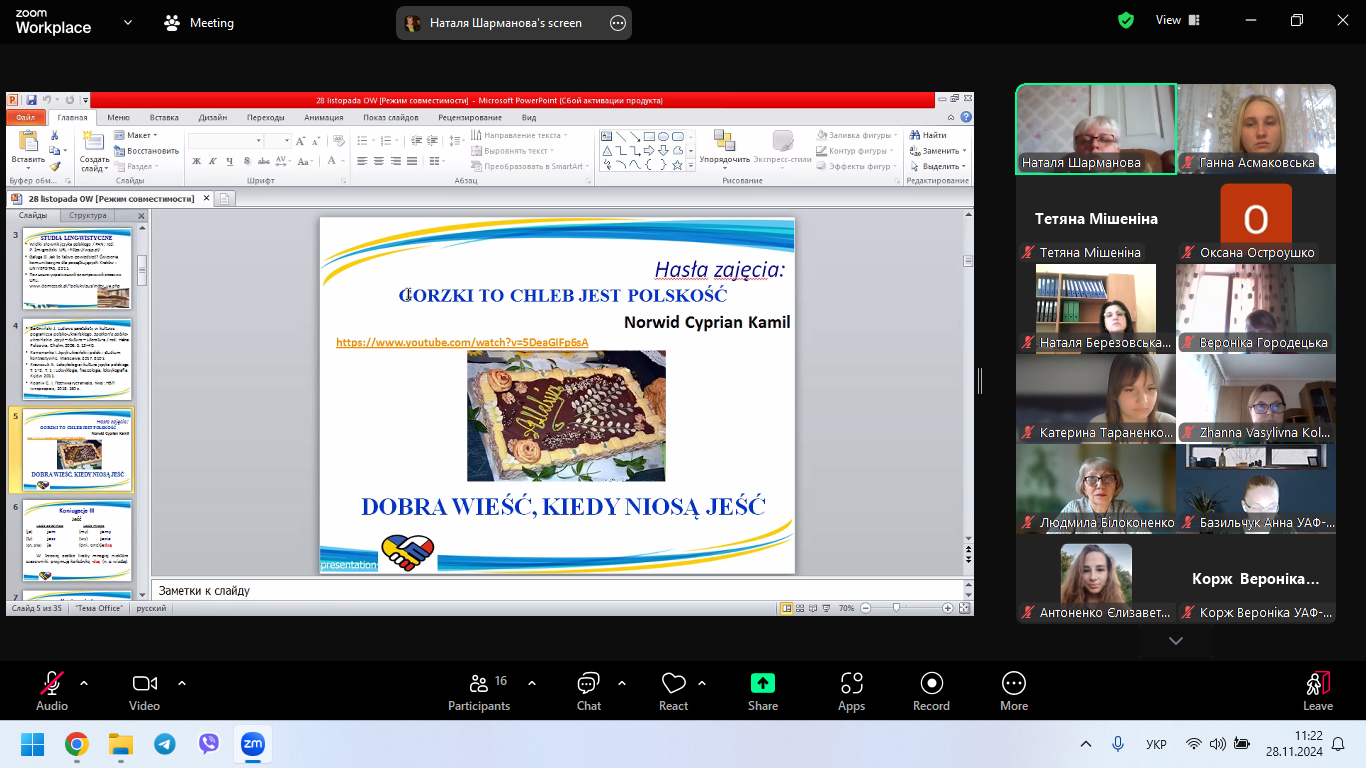The height and width of the screenshot is (768, 1366).
Task: Open Audio options caret next to microphone
Action: pyautogui.click(x=84, y=683)
